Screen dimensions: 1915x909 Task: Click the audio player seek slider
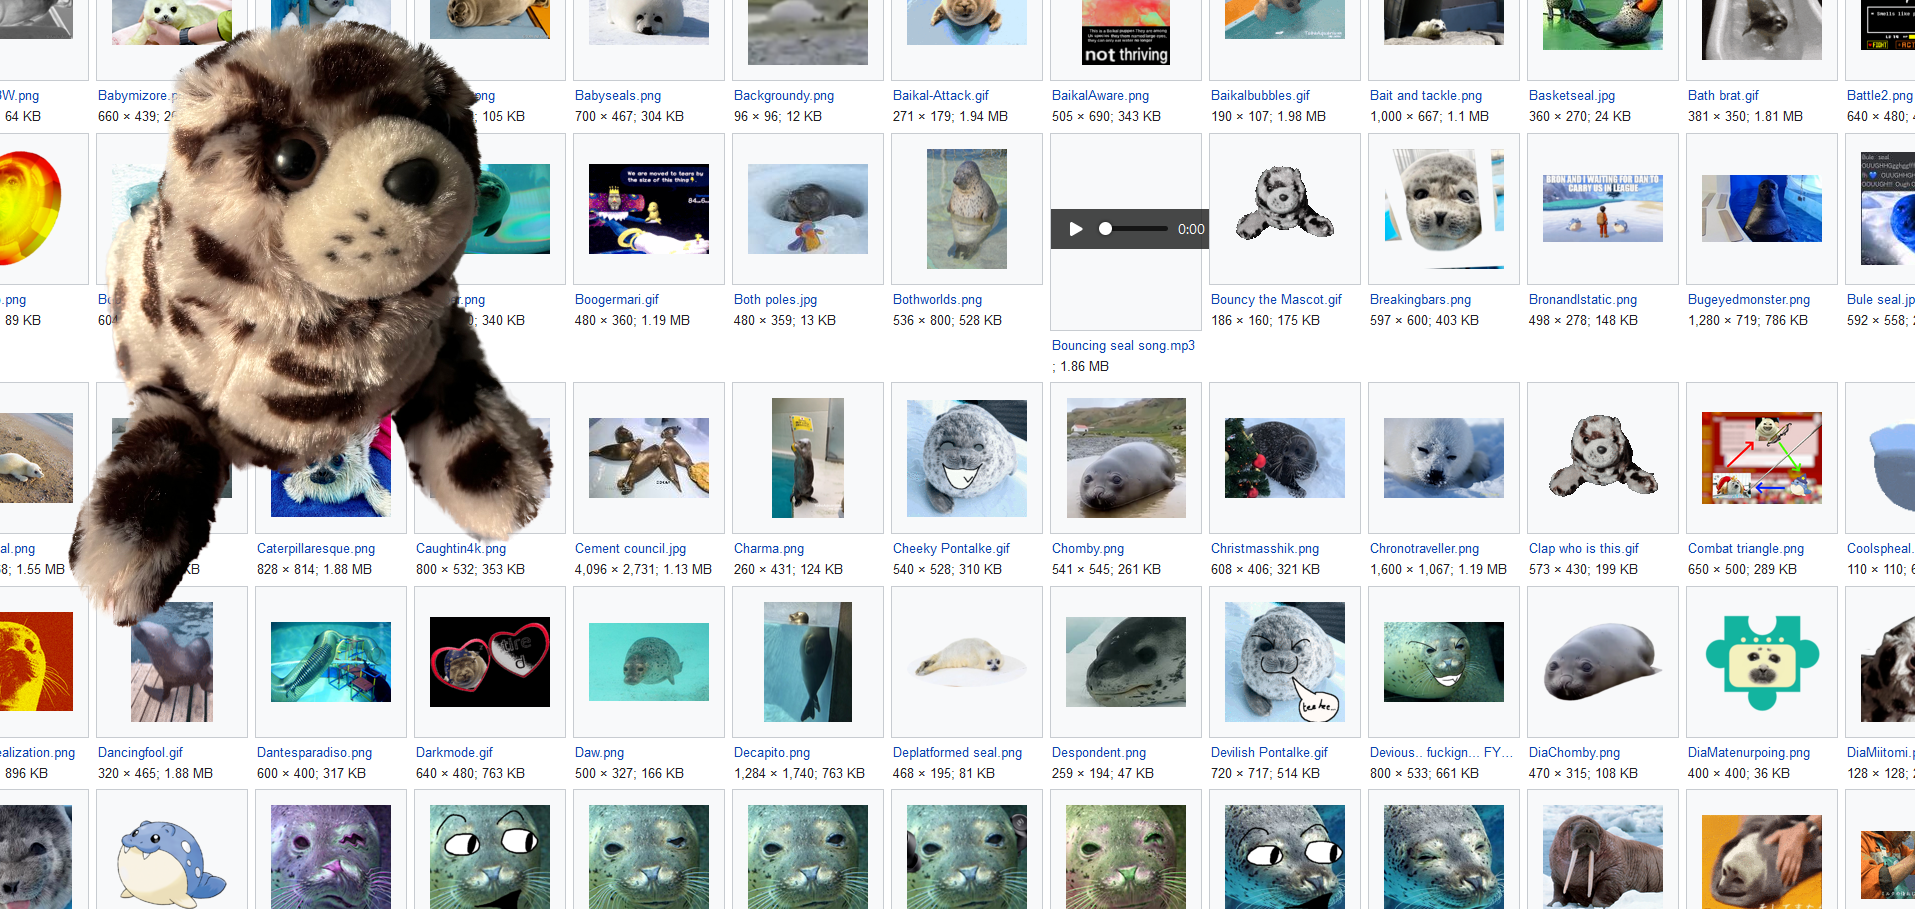click(1134, 229)
